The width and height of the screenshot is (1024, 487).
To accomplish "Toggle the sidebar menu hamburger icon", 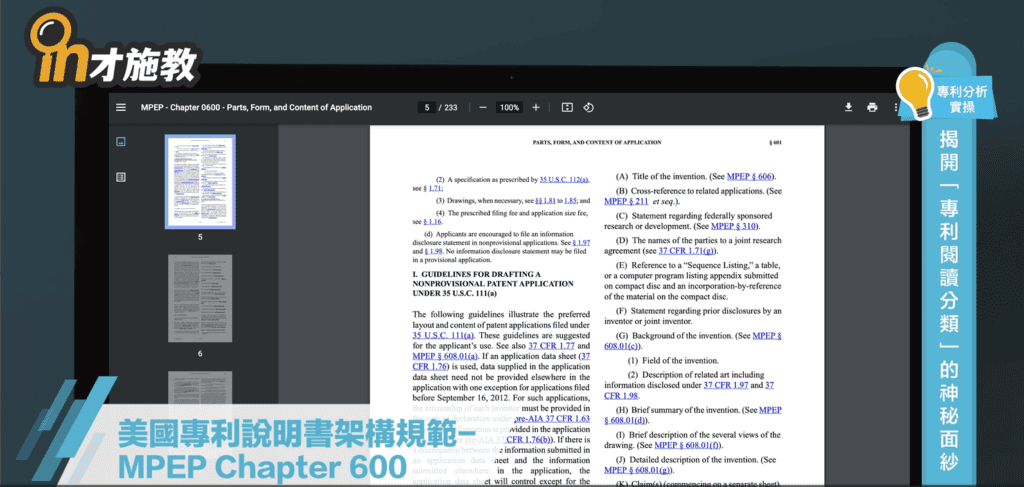I will click(121, 107).
